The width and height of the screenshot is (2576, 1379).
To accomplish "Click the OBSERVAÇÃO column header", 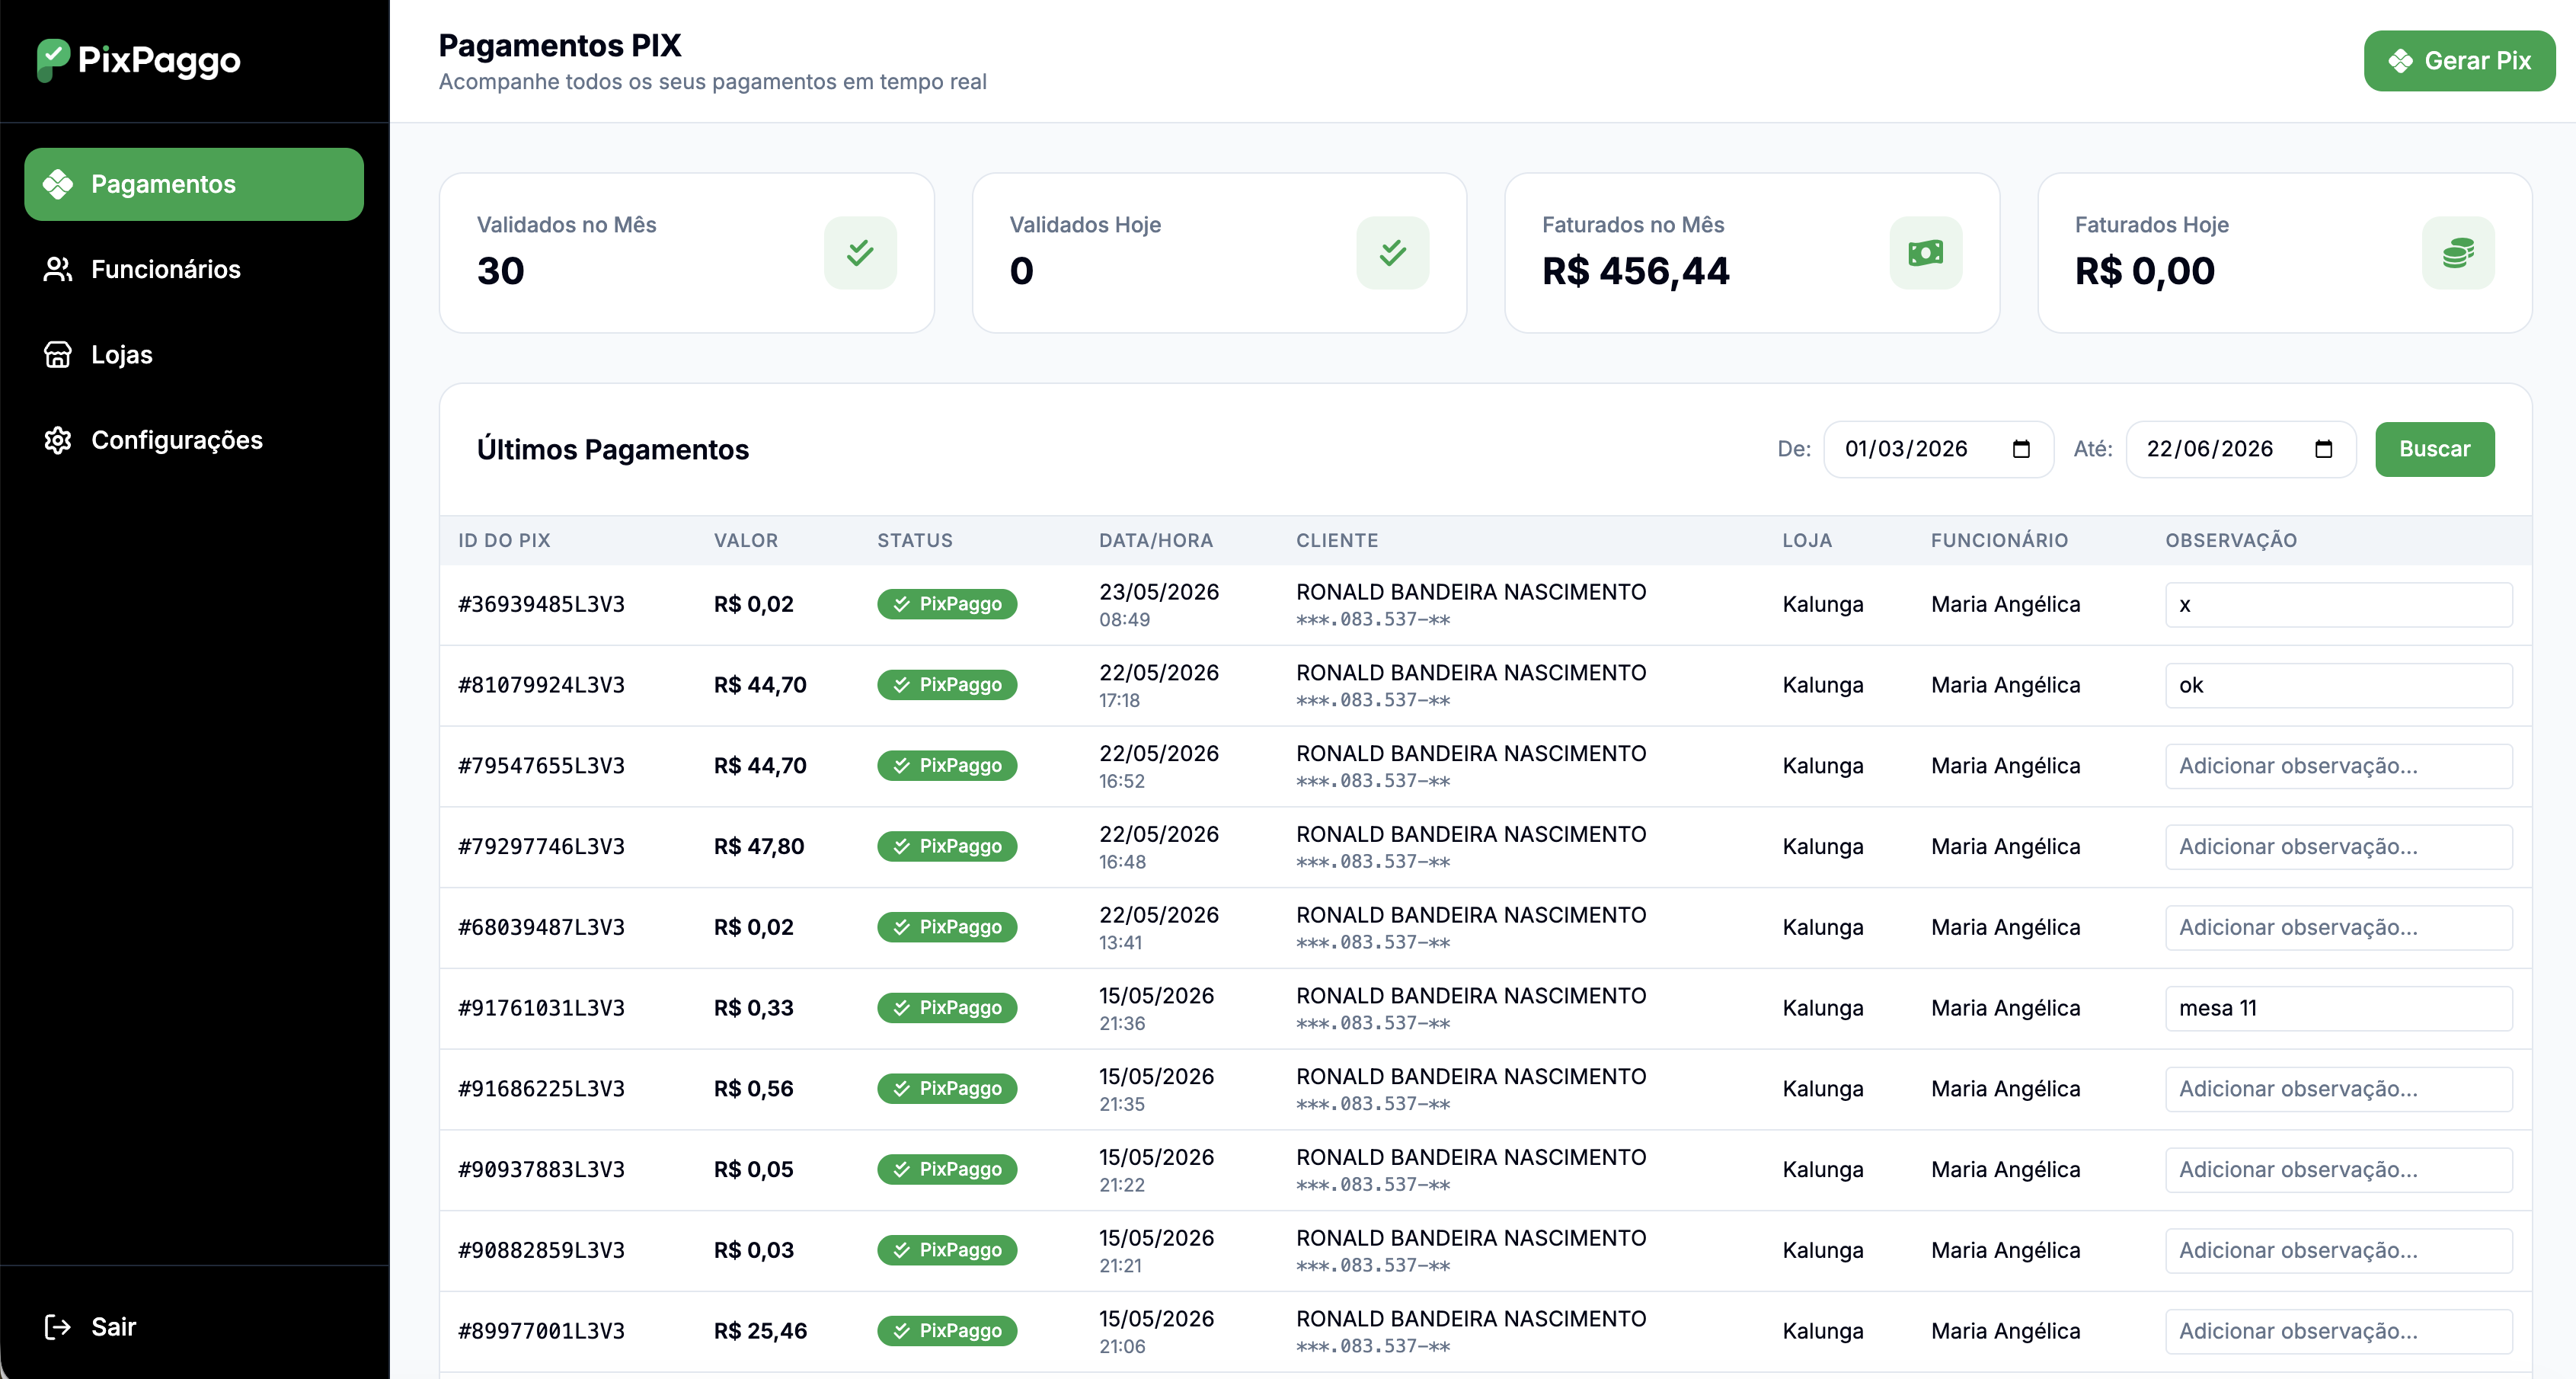I will [2231, 541].
